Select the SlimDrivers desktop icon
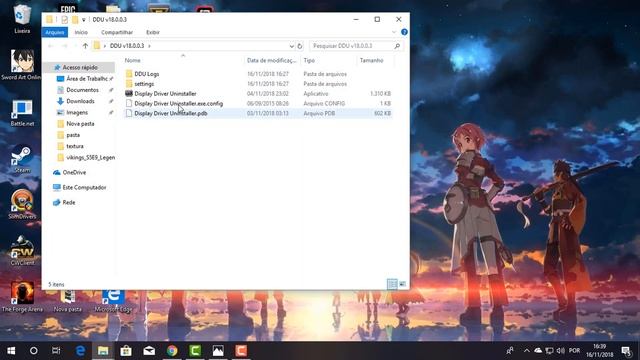 (22, 205)
